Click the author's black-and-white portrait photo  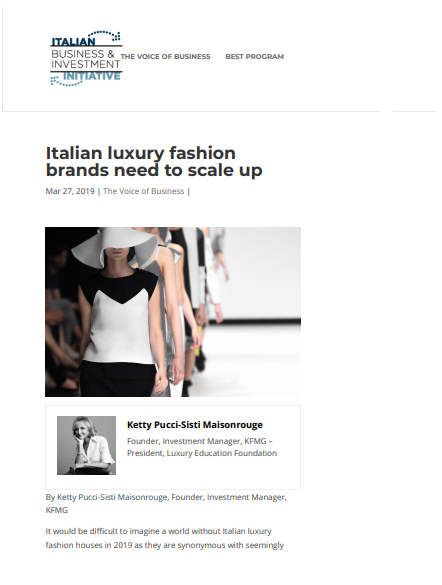87,445
